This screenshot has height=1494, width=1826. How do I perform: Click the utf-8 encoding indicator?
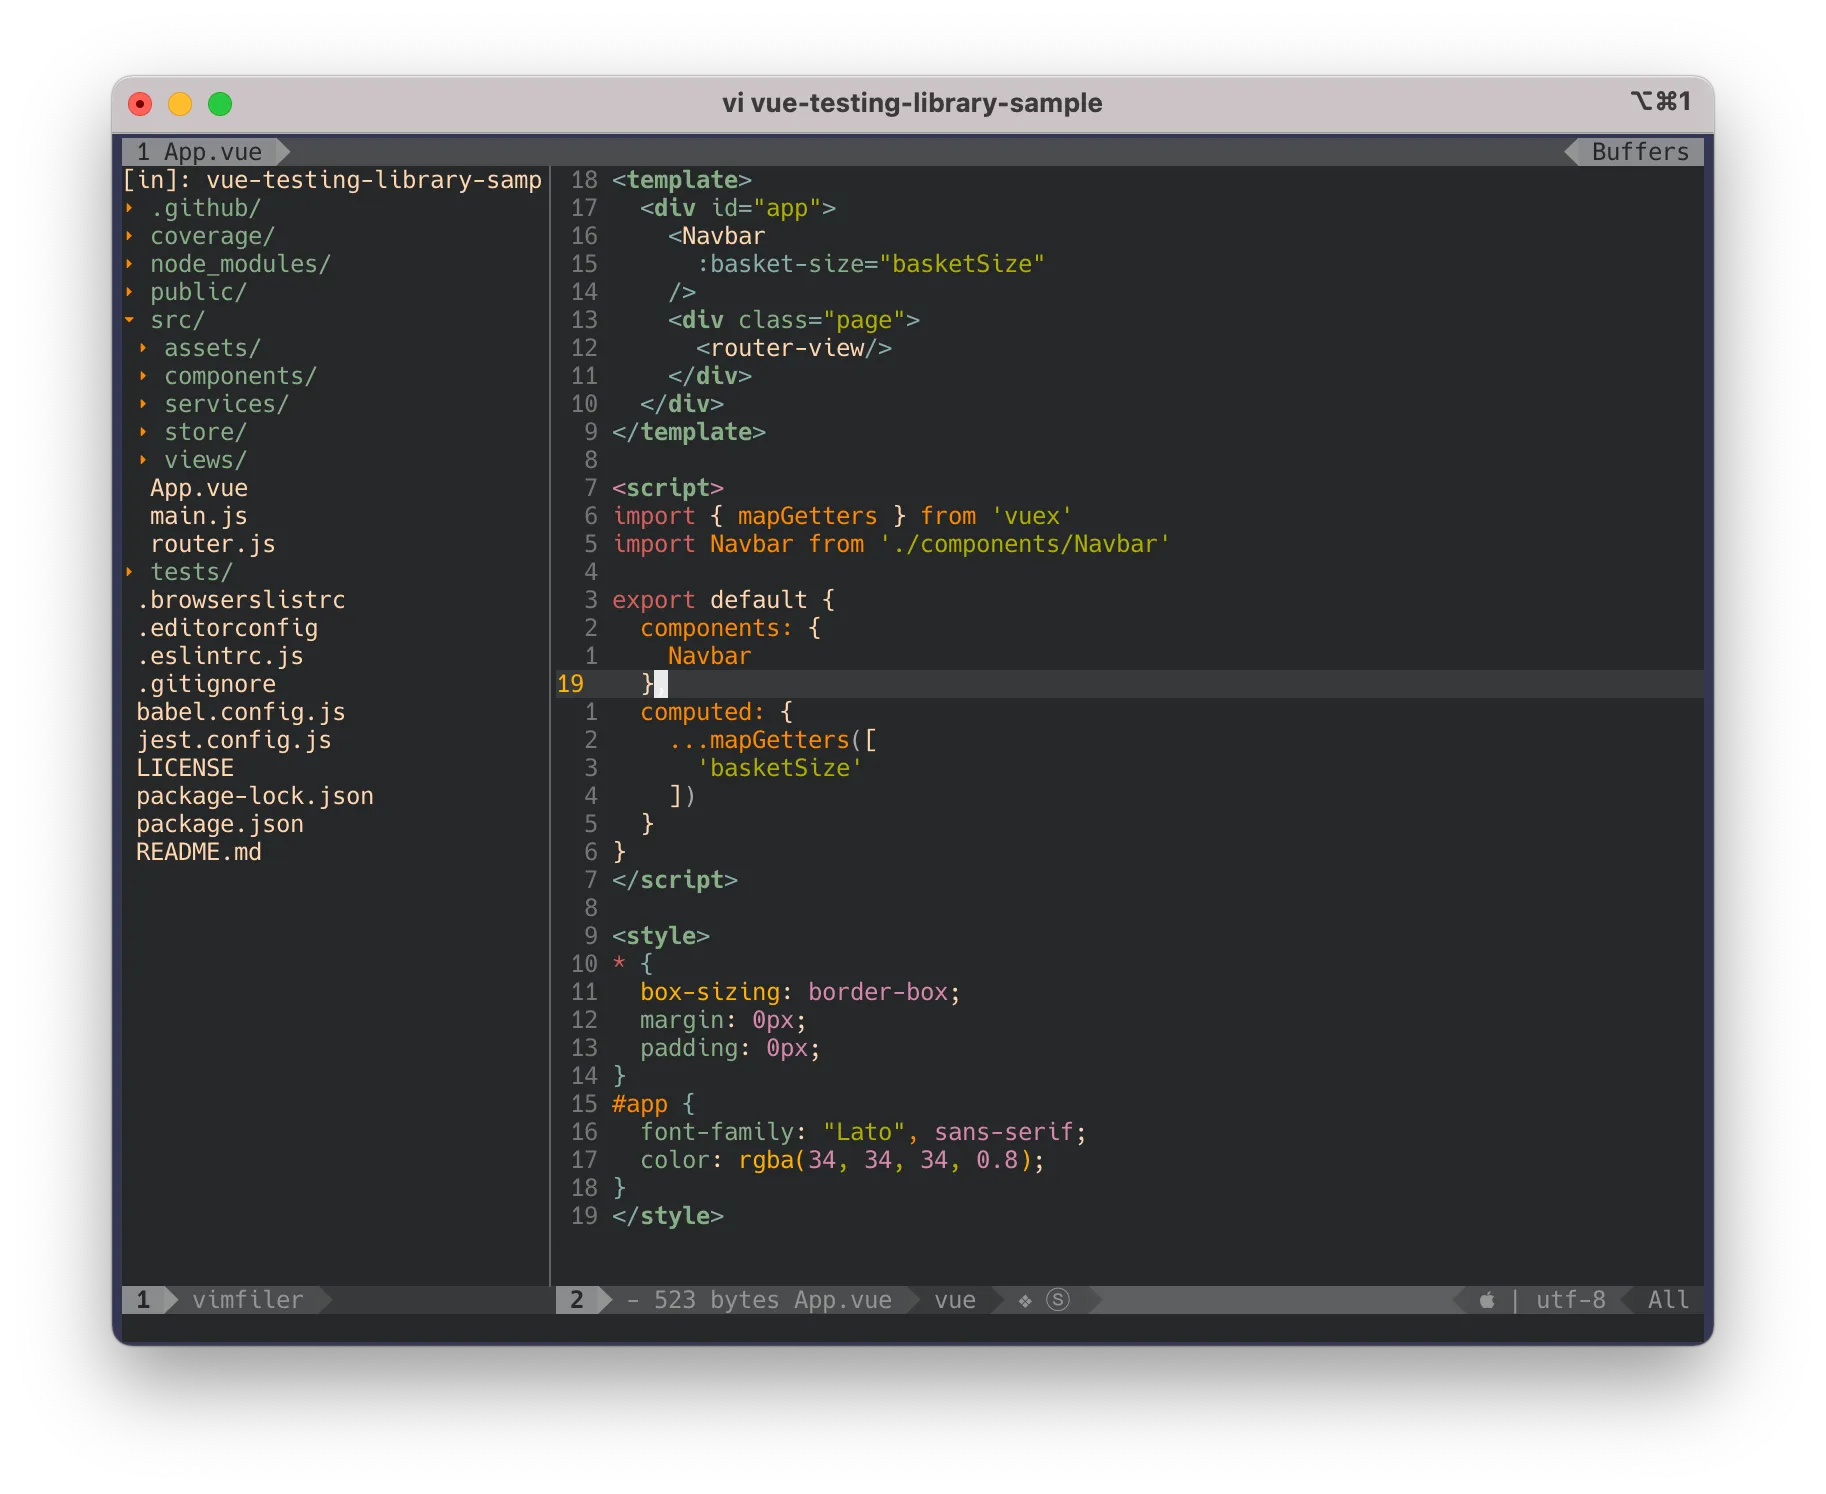tap(1571, 1300)
